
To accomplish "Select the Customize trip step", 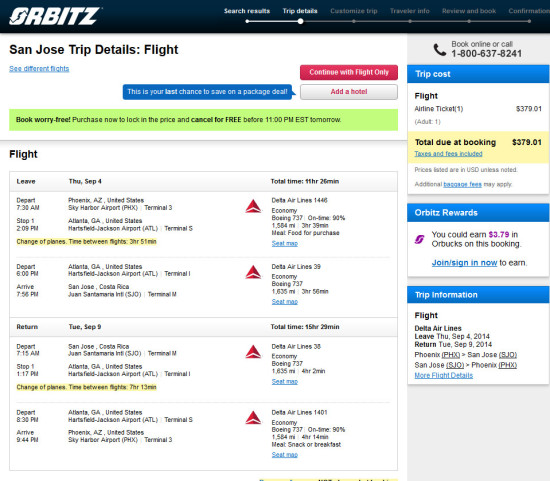I will [354, 11].
